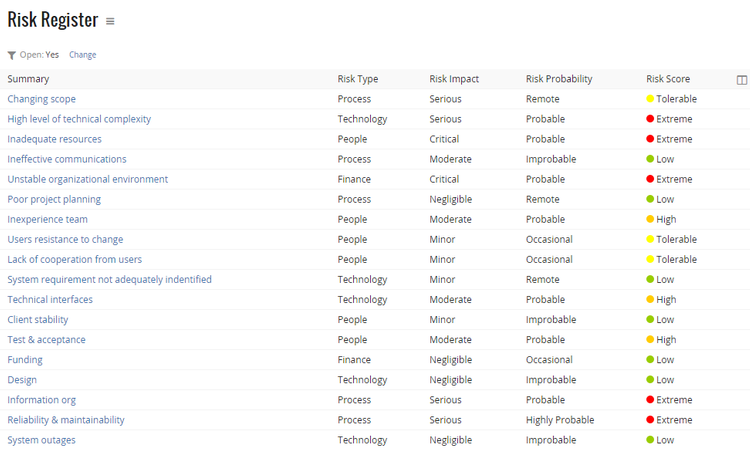Open the High level of technical complexity risk
750x458 pixels.
79,119
